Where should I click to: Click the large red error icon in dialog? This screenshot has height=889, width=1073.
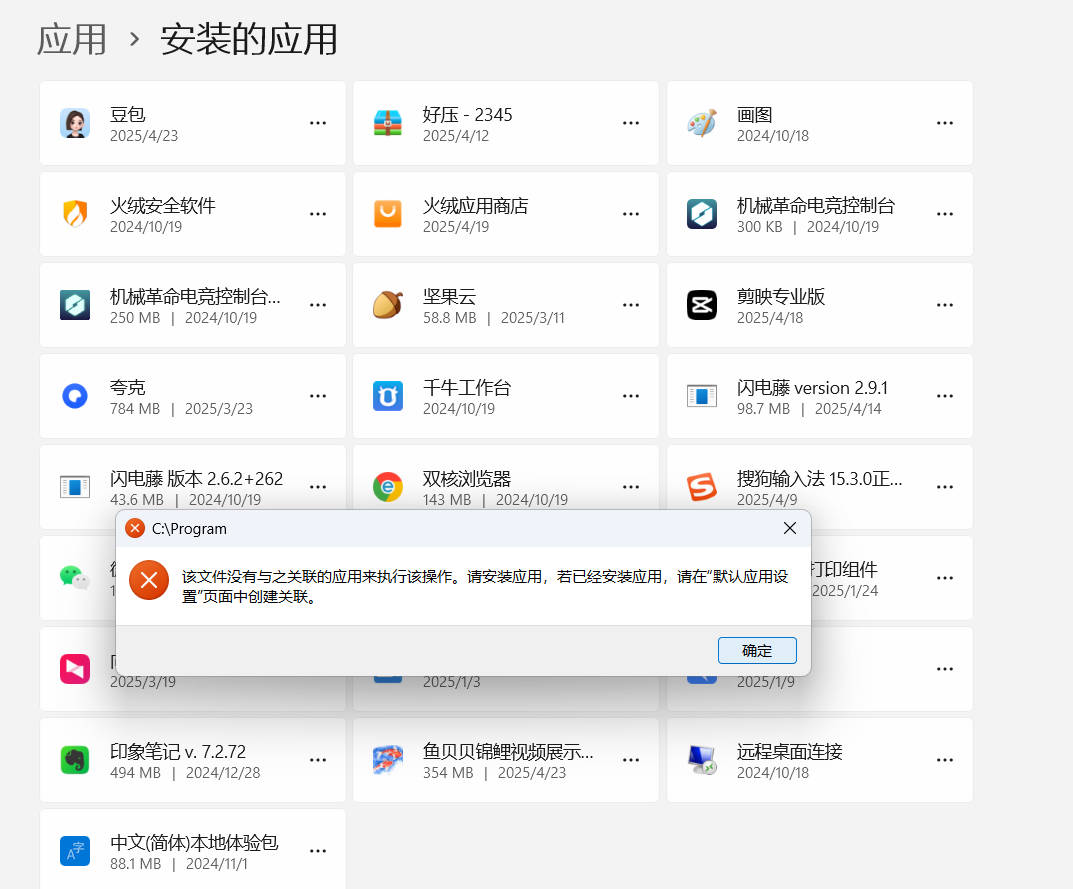(148, 580)
